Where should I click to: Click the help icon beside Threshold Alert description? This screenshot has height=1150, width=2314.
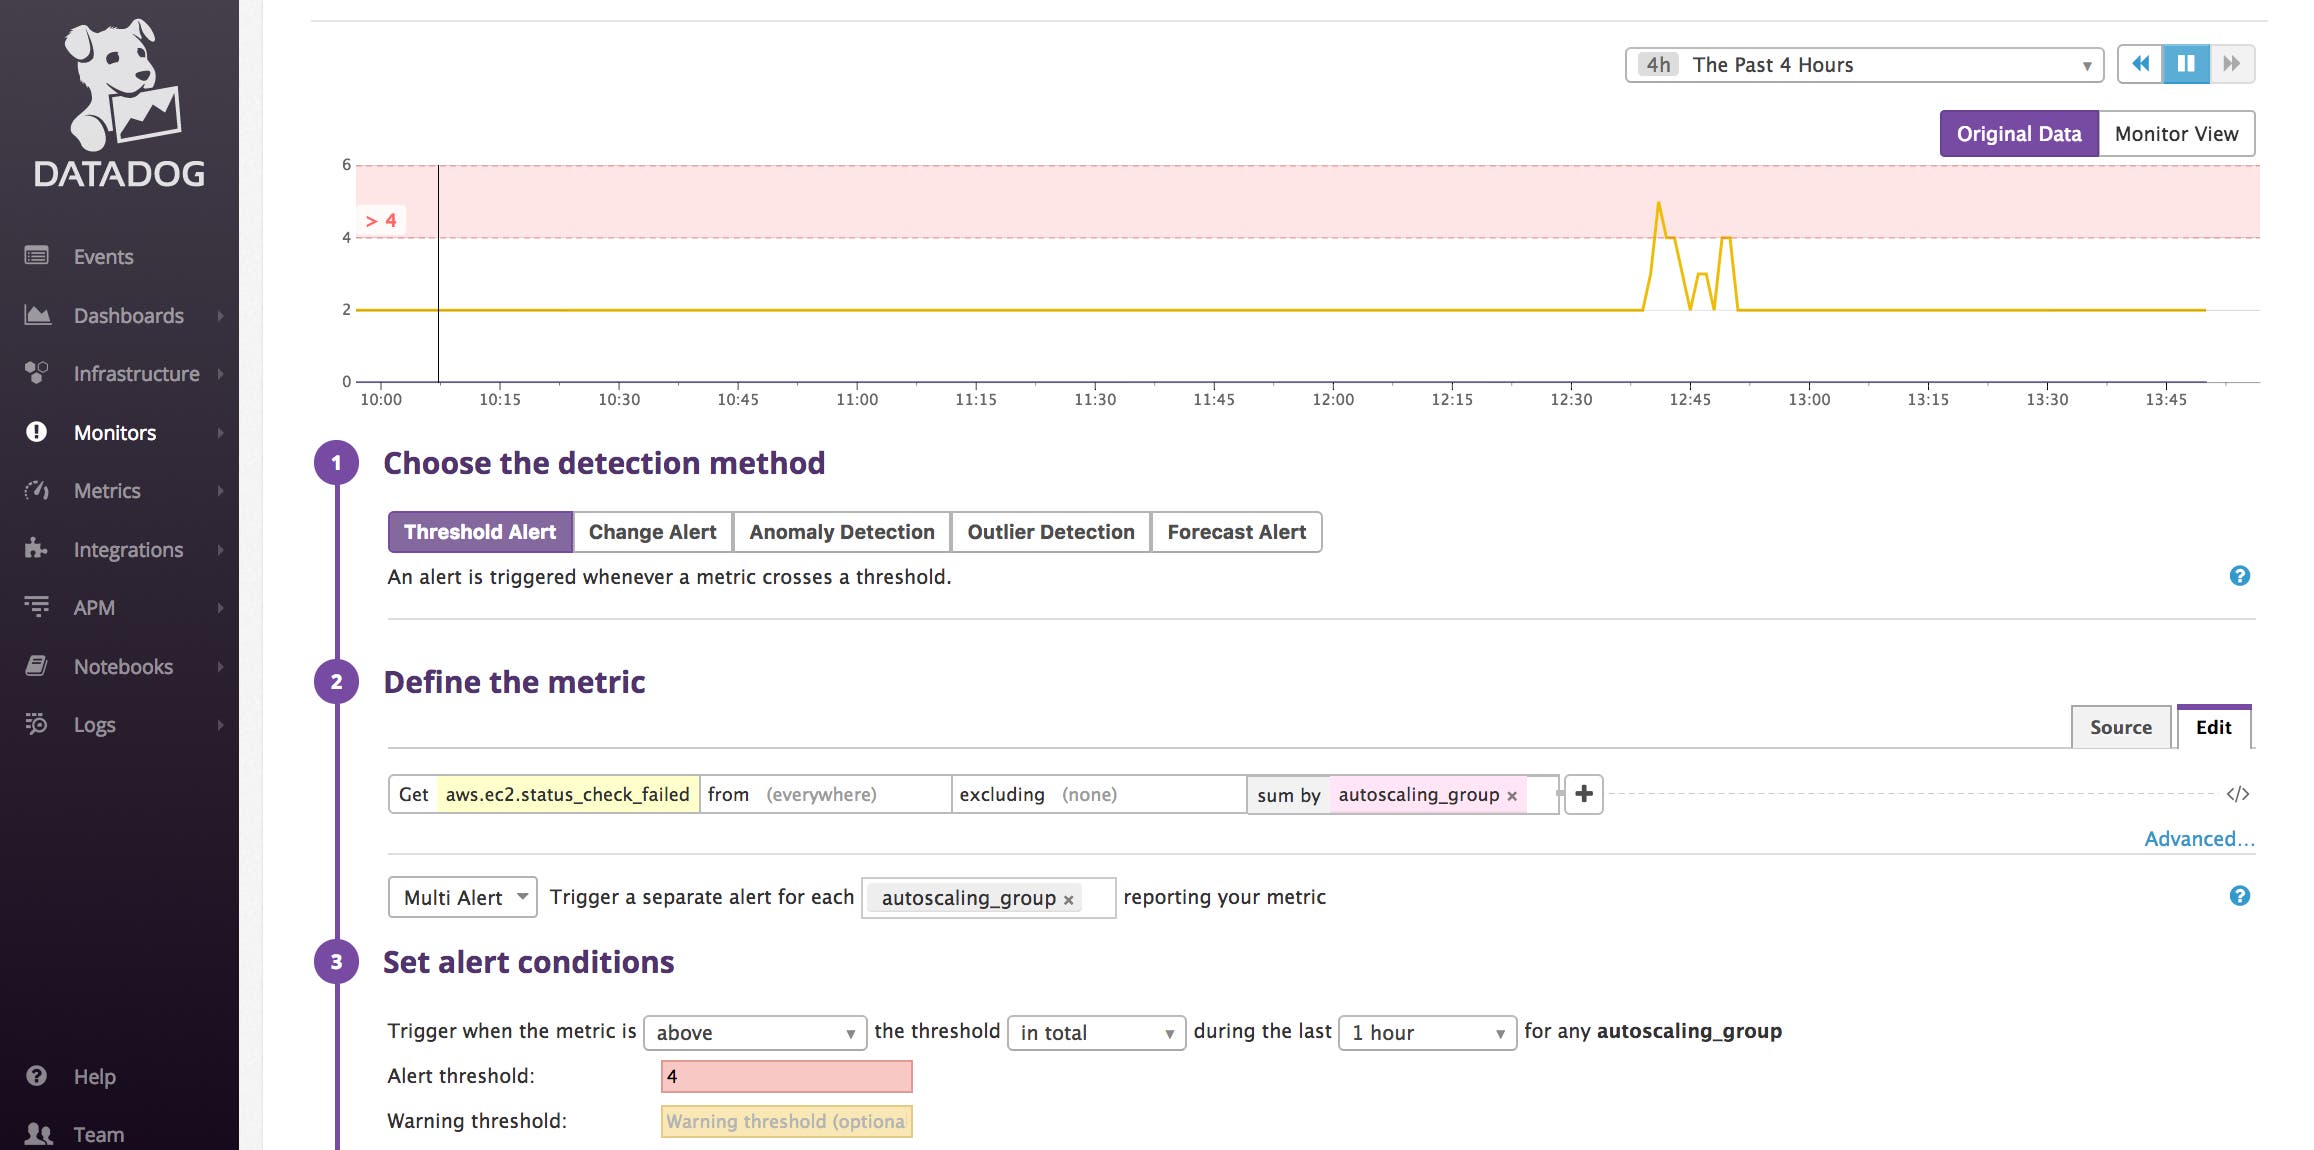2240,576
